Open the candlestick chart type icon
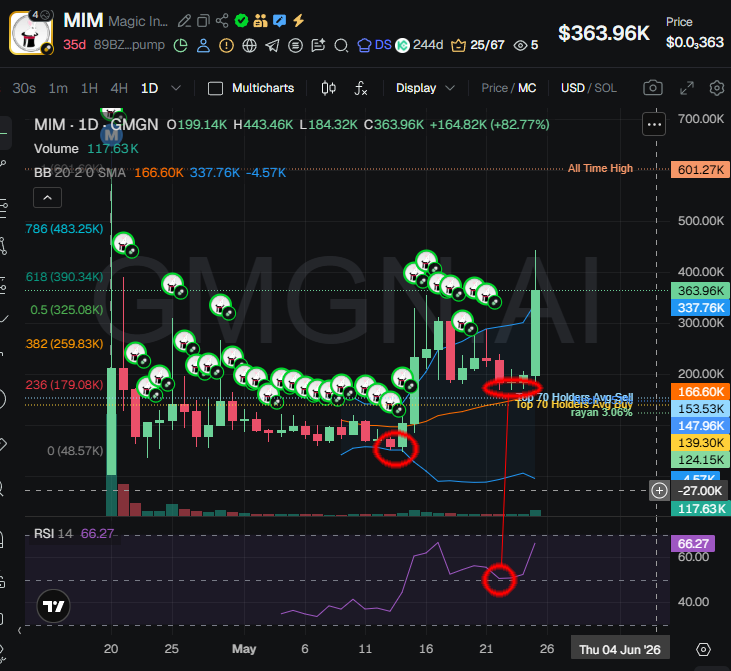Viewport: 731px width, 671px height. coord(329,88)
